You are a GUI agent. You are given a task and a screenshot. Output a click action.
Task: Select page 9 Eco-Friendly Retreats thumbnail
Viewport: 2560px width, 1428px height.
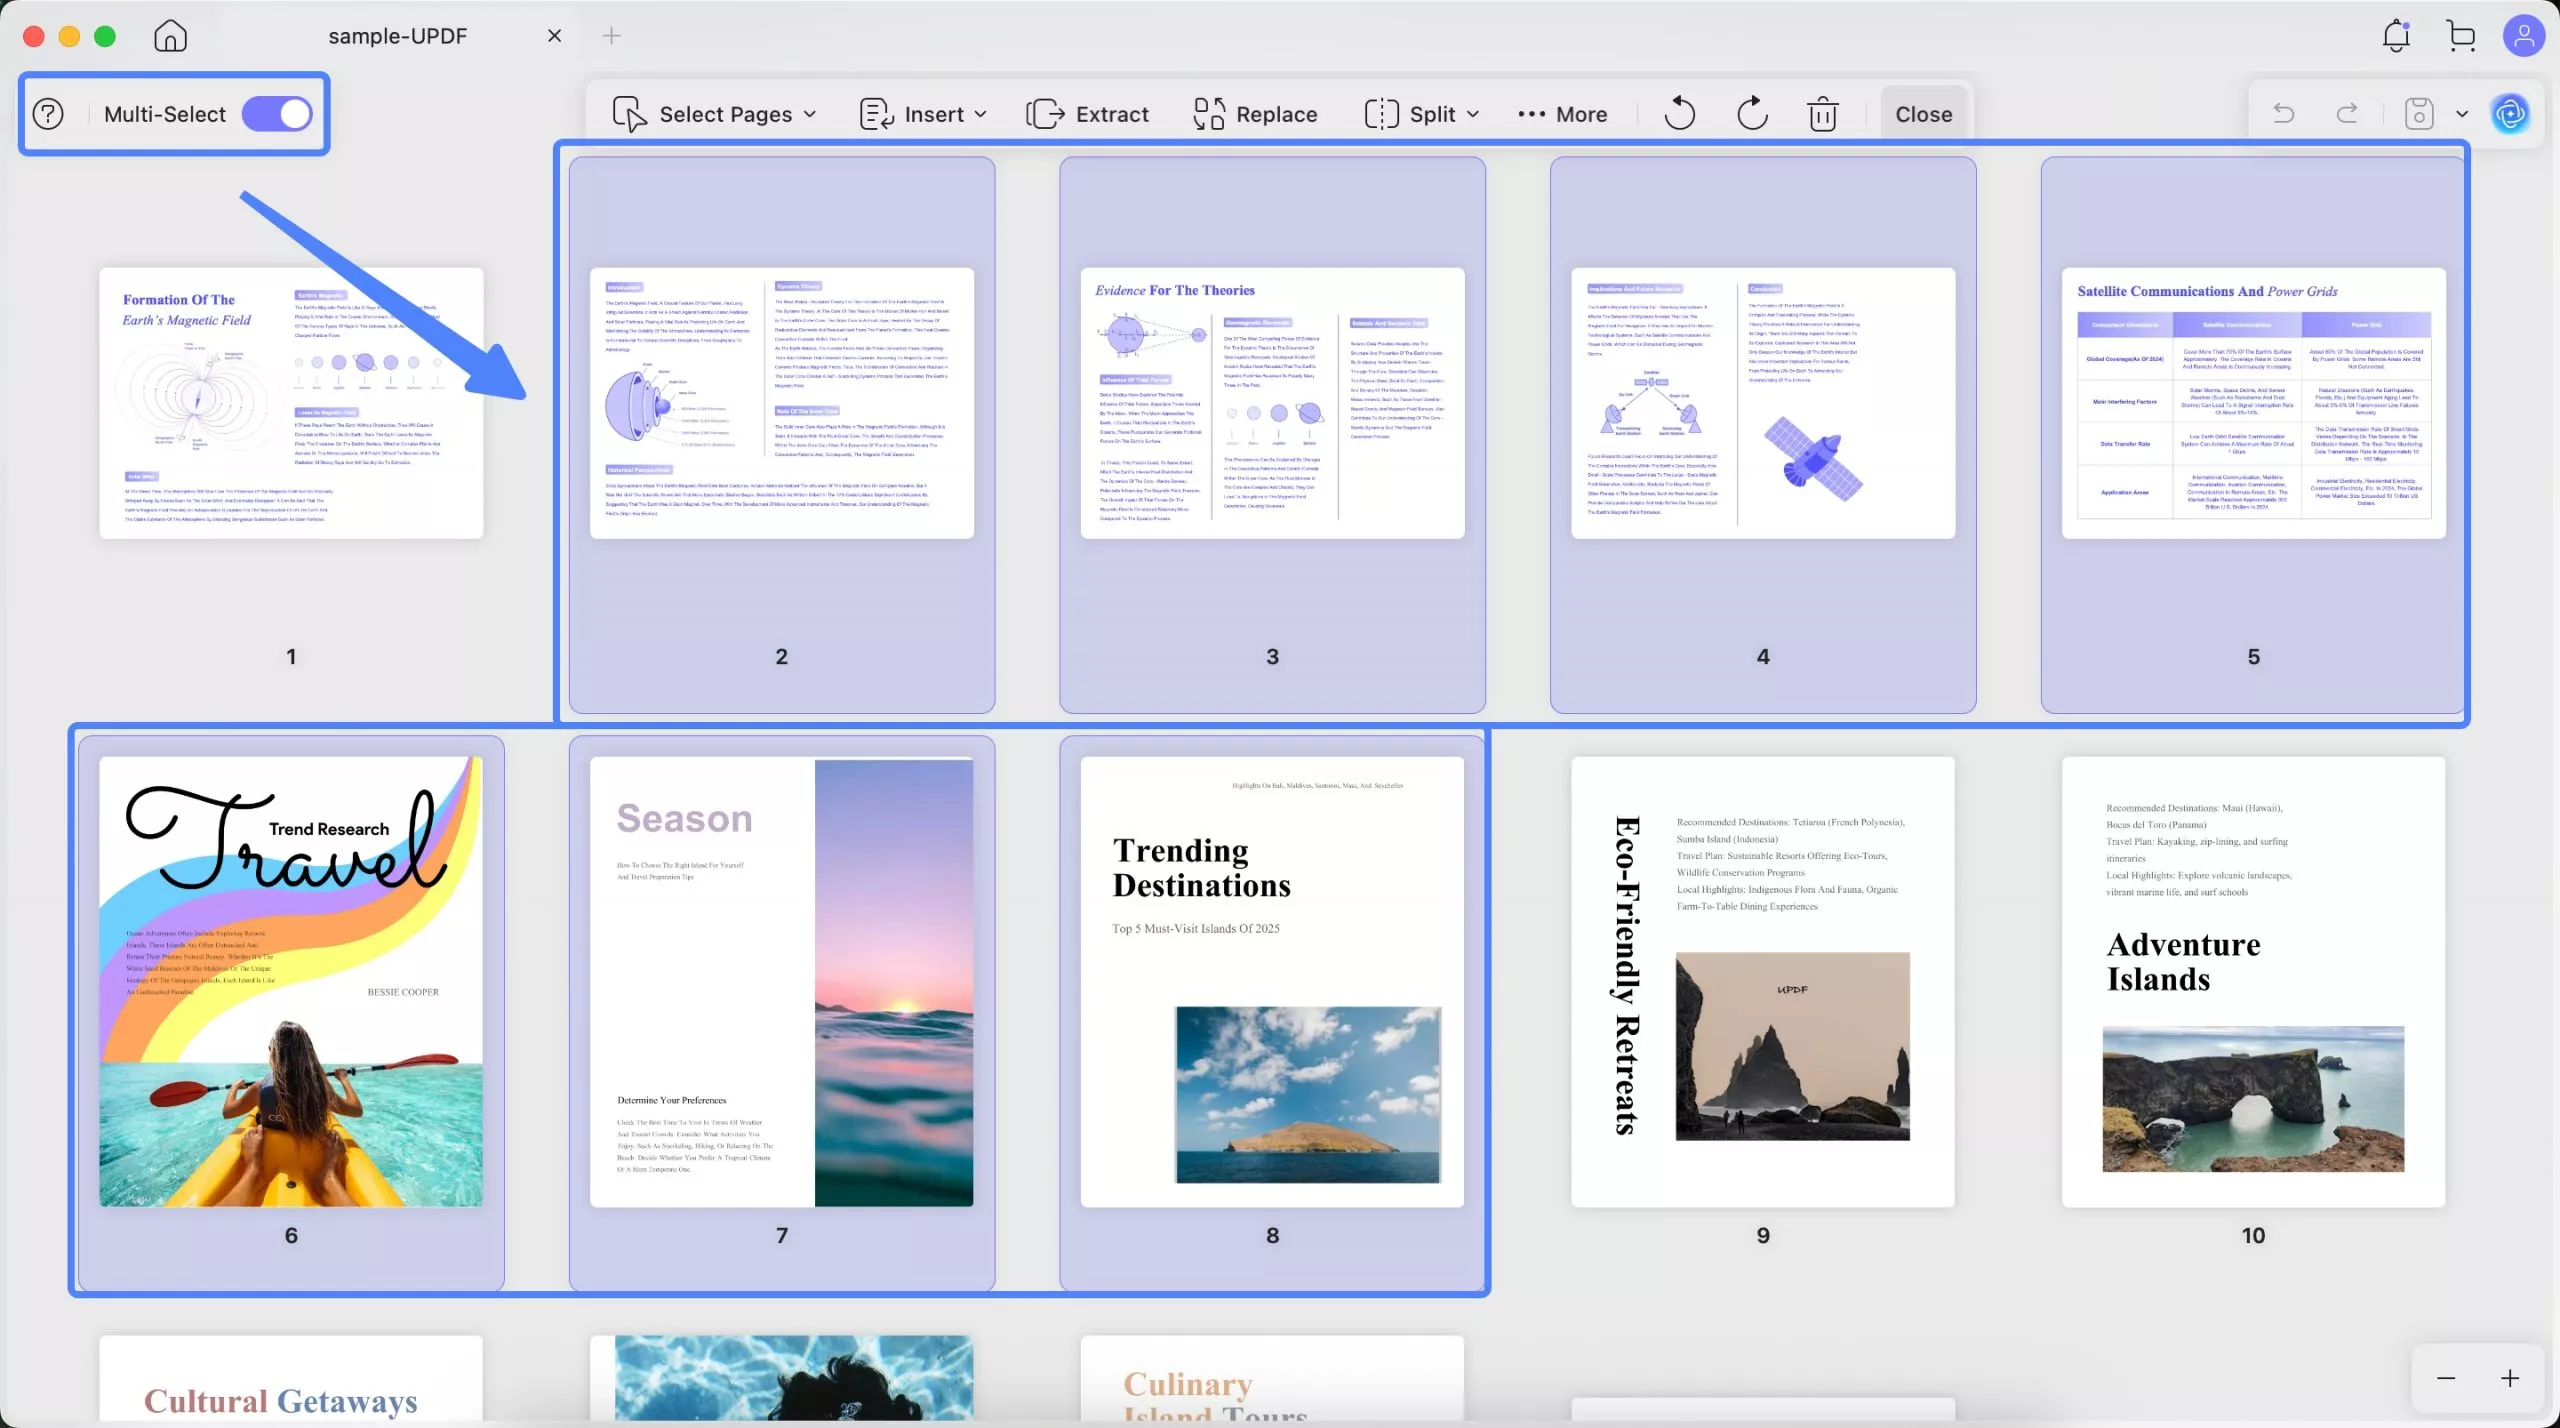click(1763, 982)
